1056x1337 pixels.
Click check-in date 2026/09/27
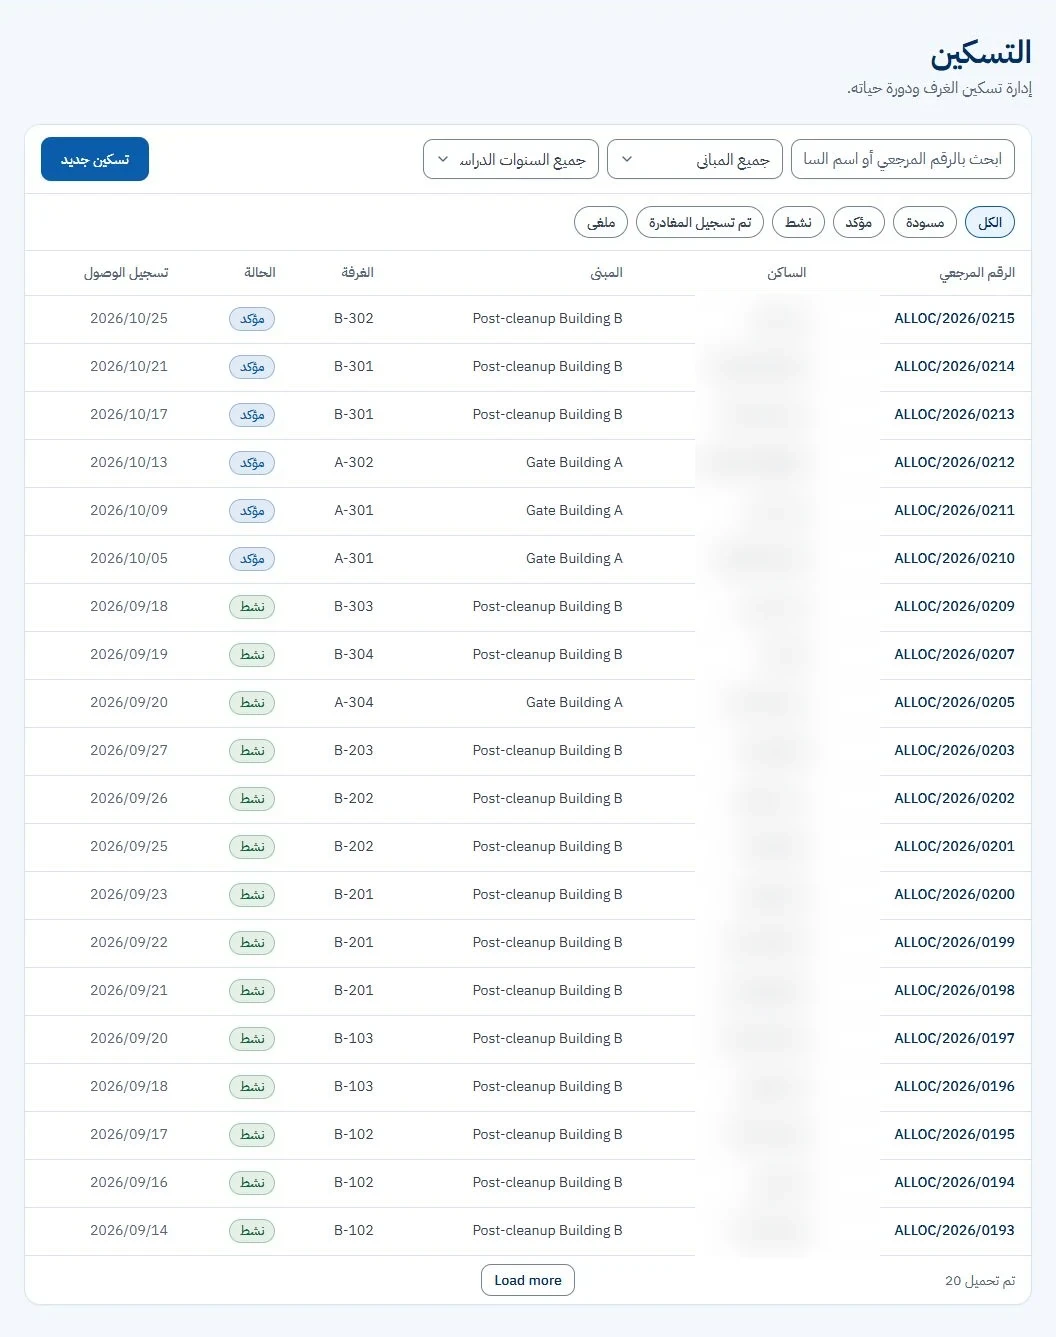pyautogui.click(x=129, y=750)
